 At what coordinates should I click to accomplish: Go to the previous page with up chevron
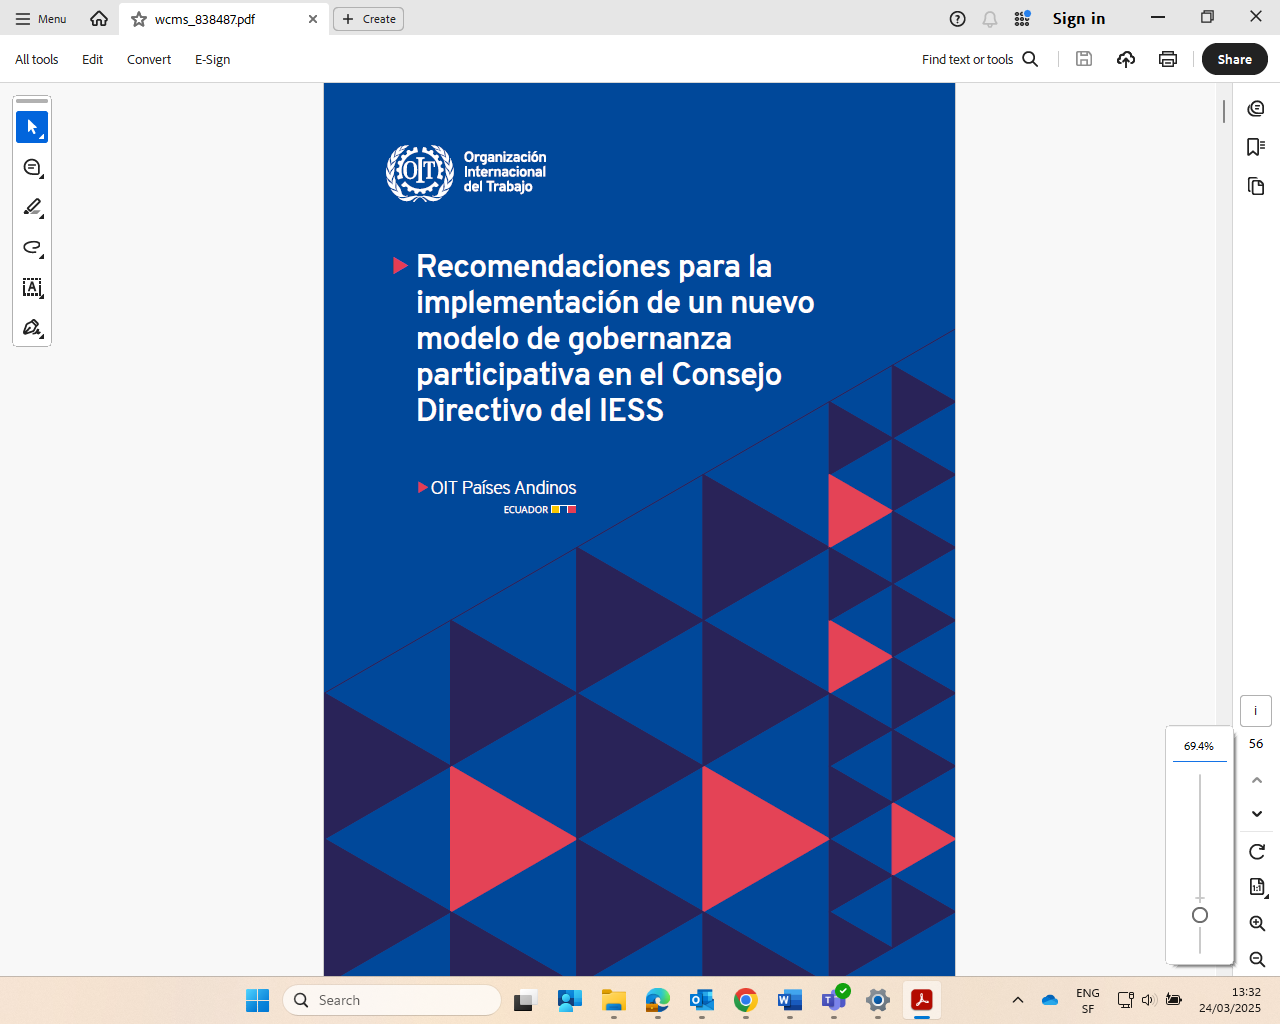(x=1257, y=780)
